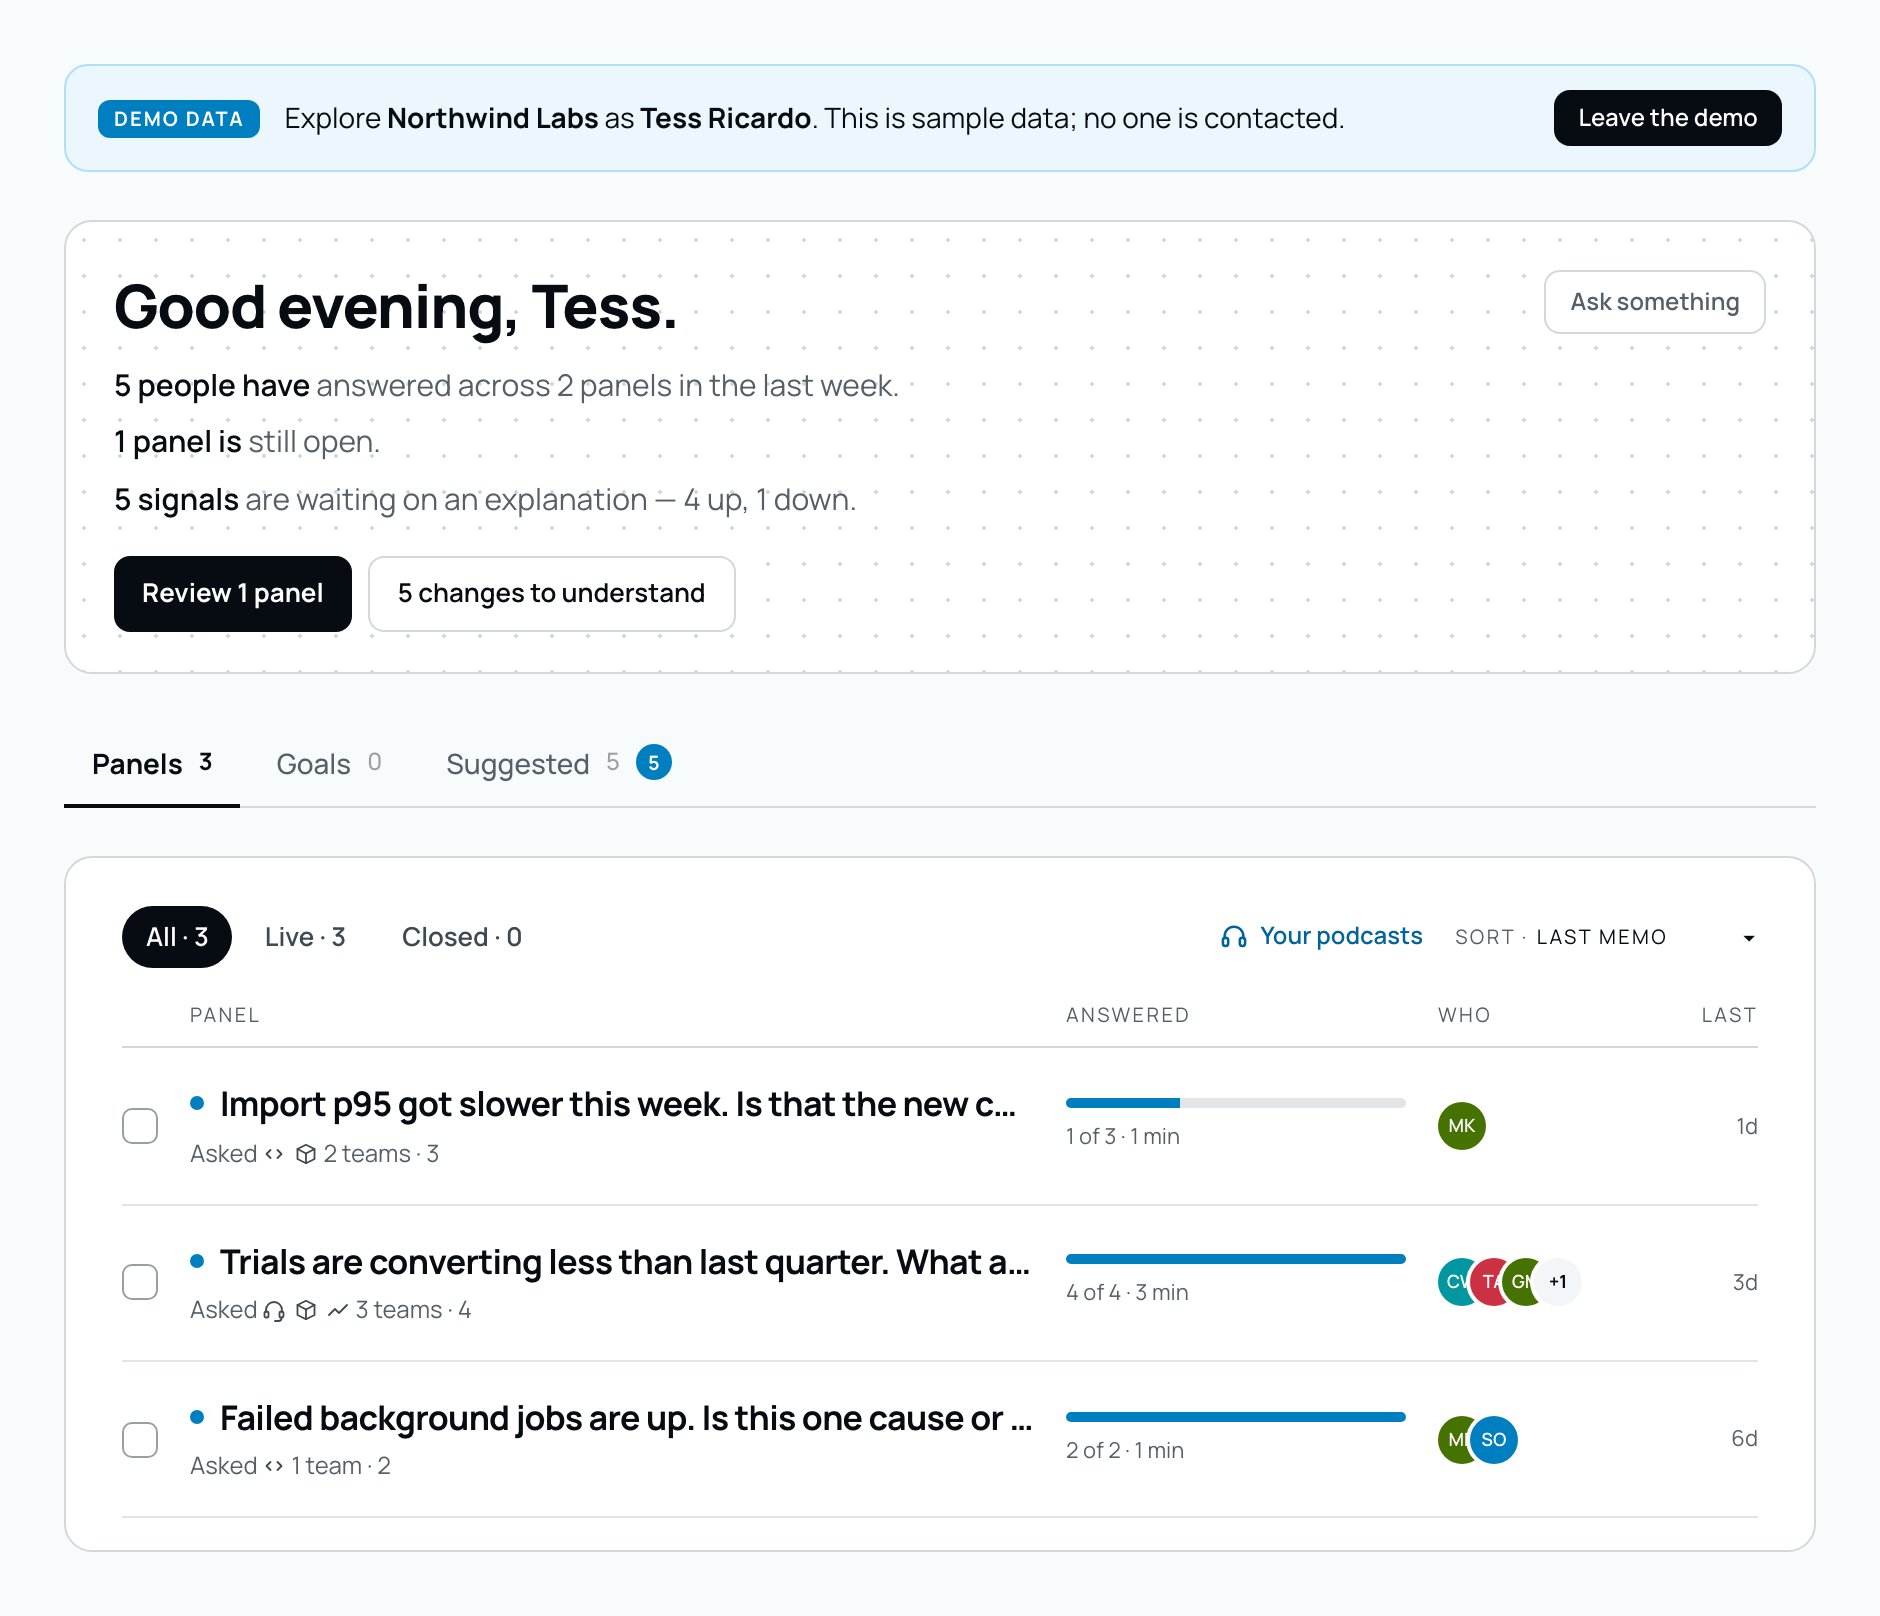Click the trend line icon under Trials panel
Image resolution: width=1880 pixels, height=1616 pixels.
pyautogui.click(x=338, y=1310)
